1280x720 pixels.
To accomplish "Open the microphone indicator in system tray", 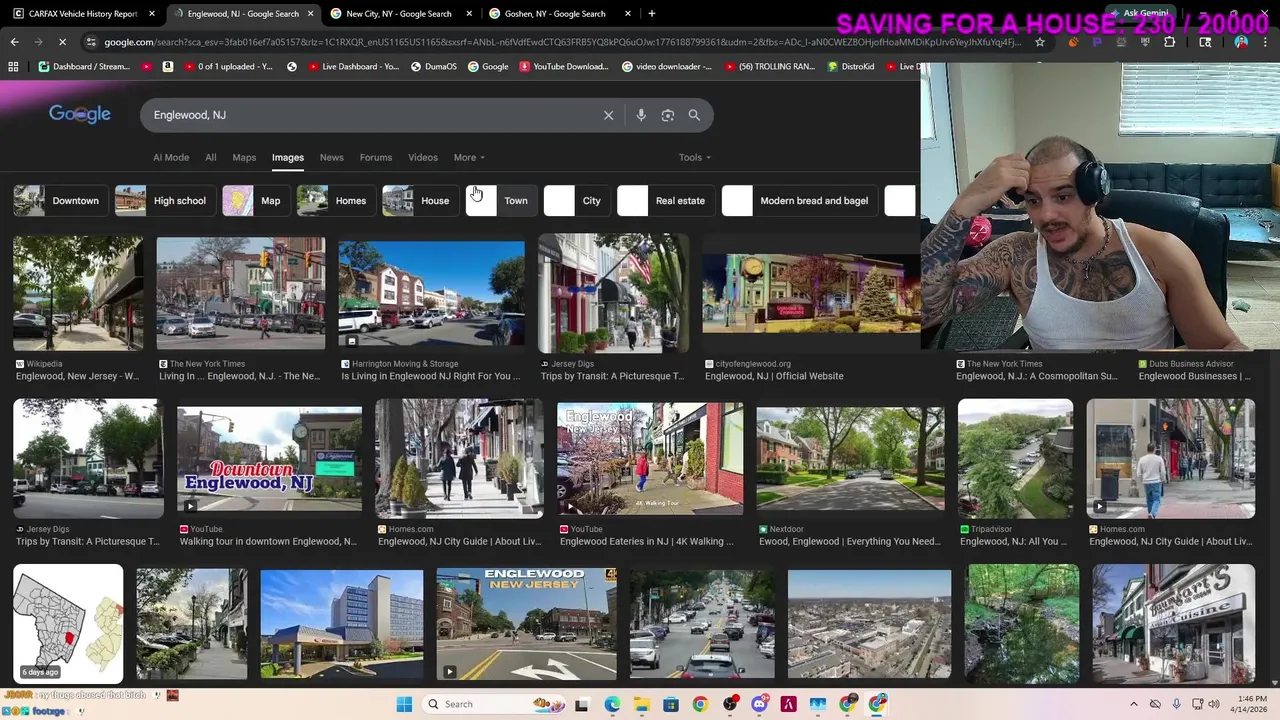I will tap(1177, 704).
